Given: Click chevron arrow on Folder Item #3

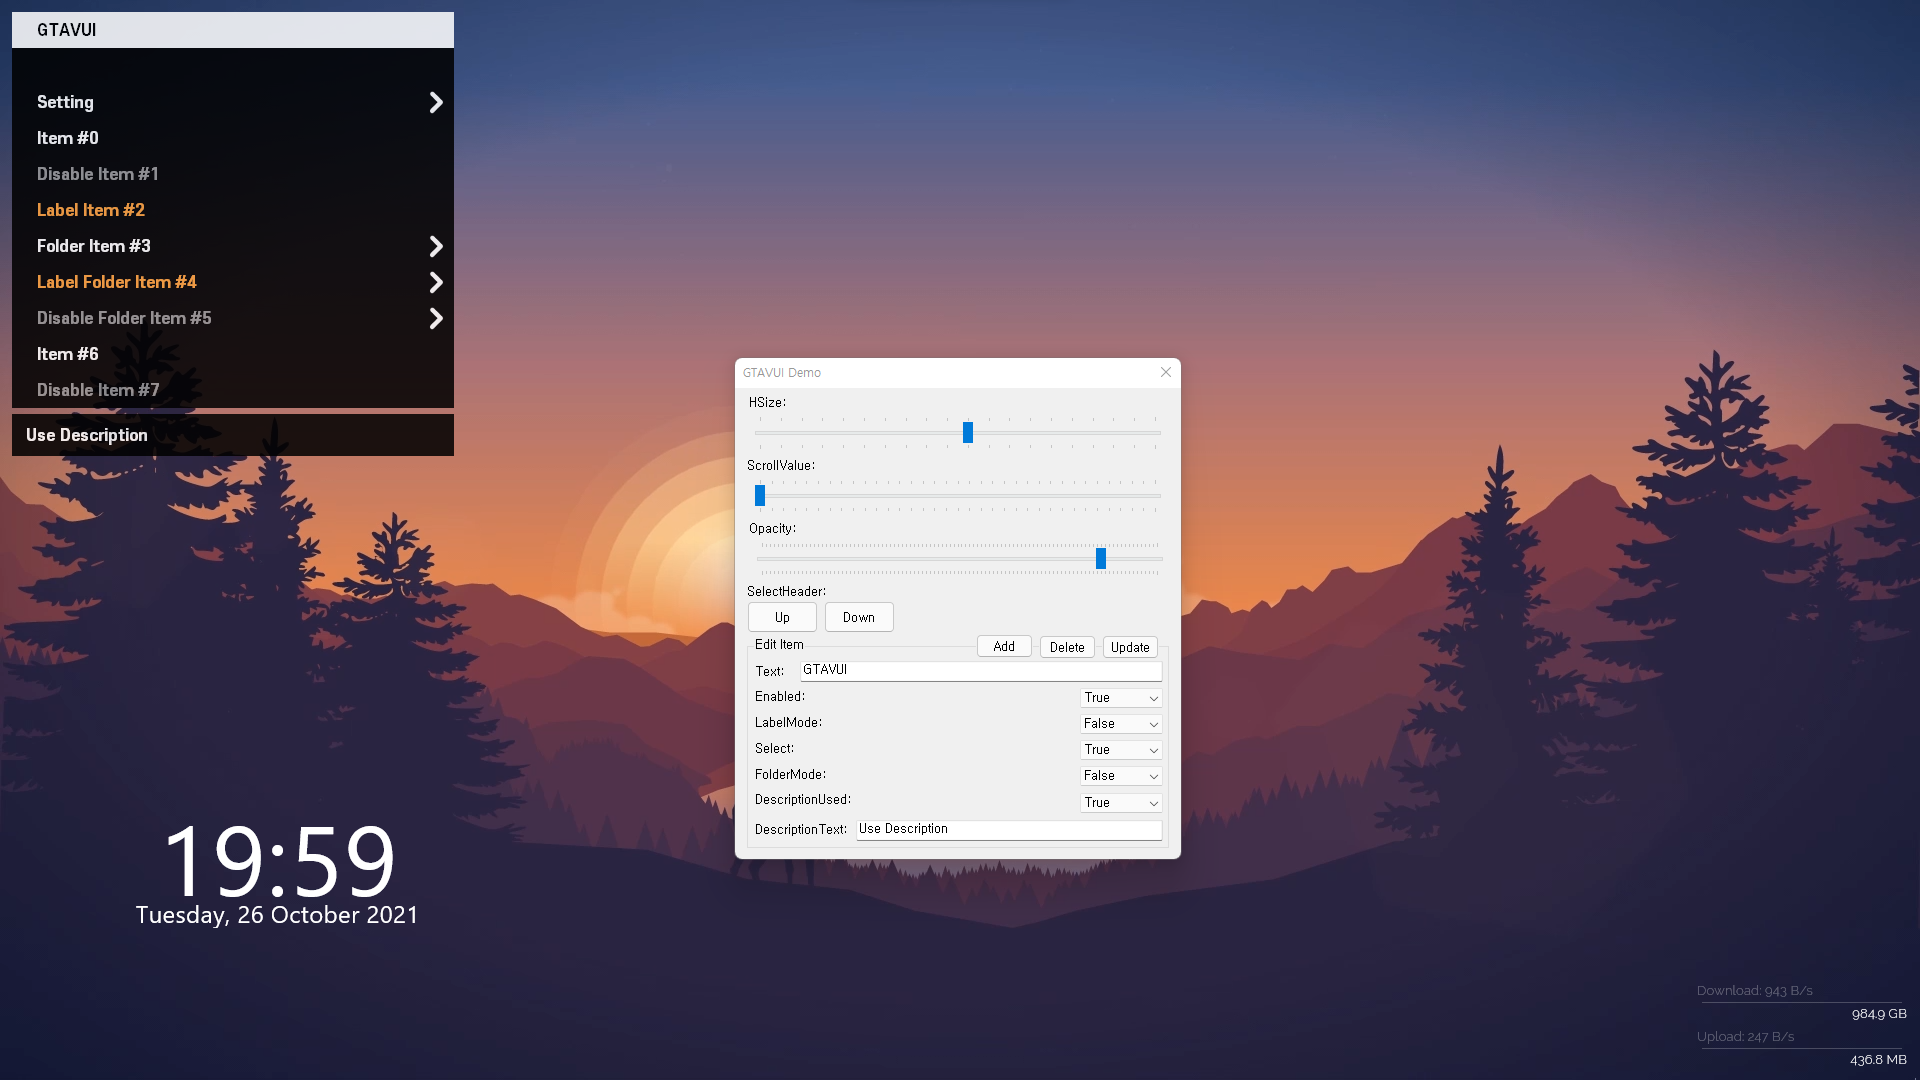Looking at the screenshot, I should coord(435,246).
